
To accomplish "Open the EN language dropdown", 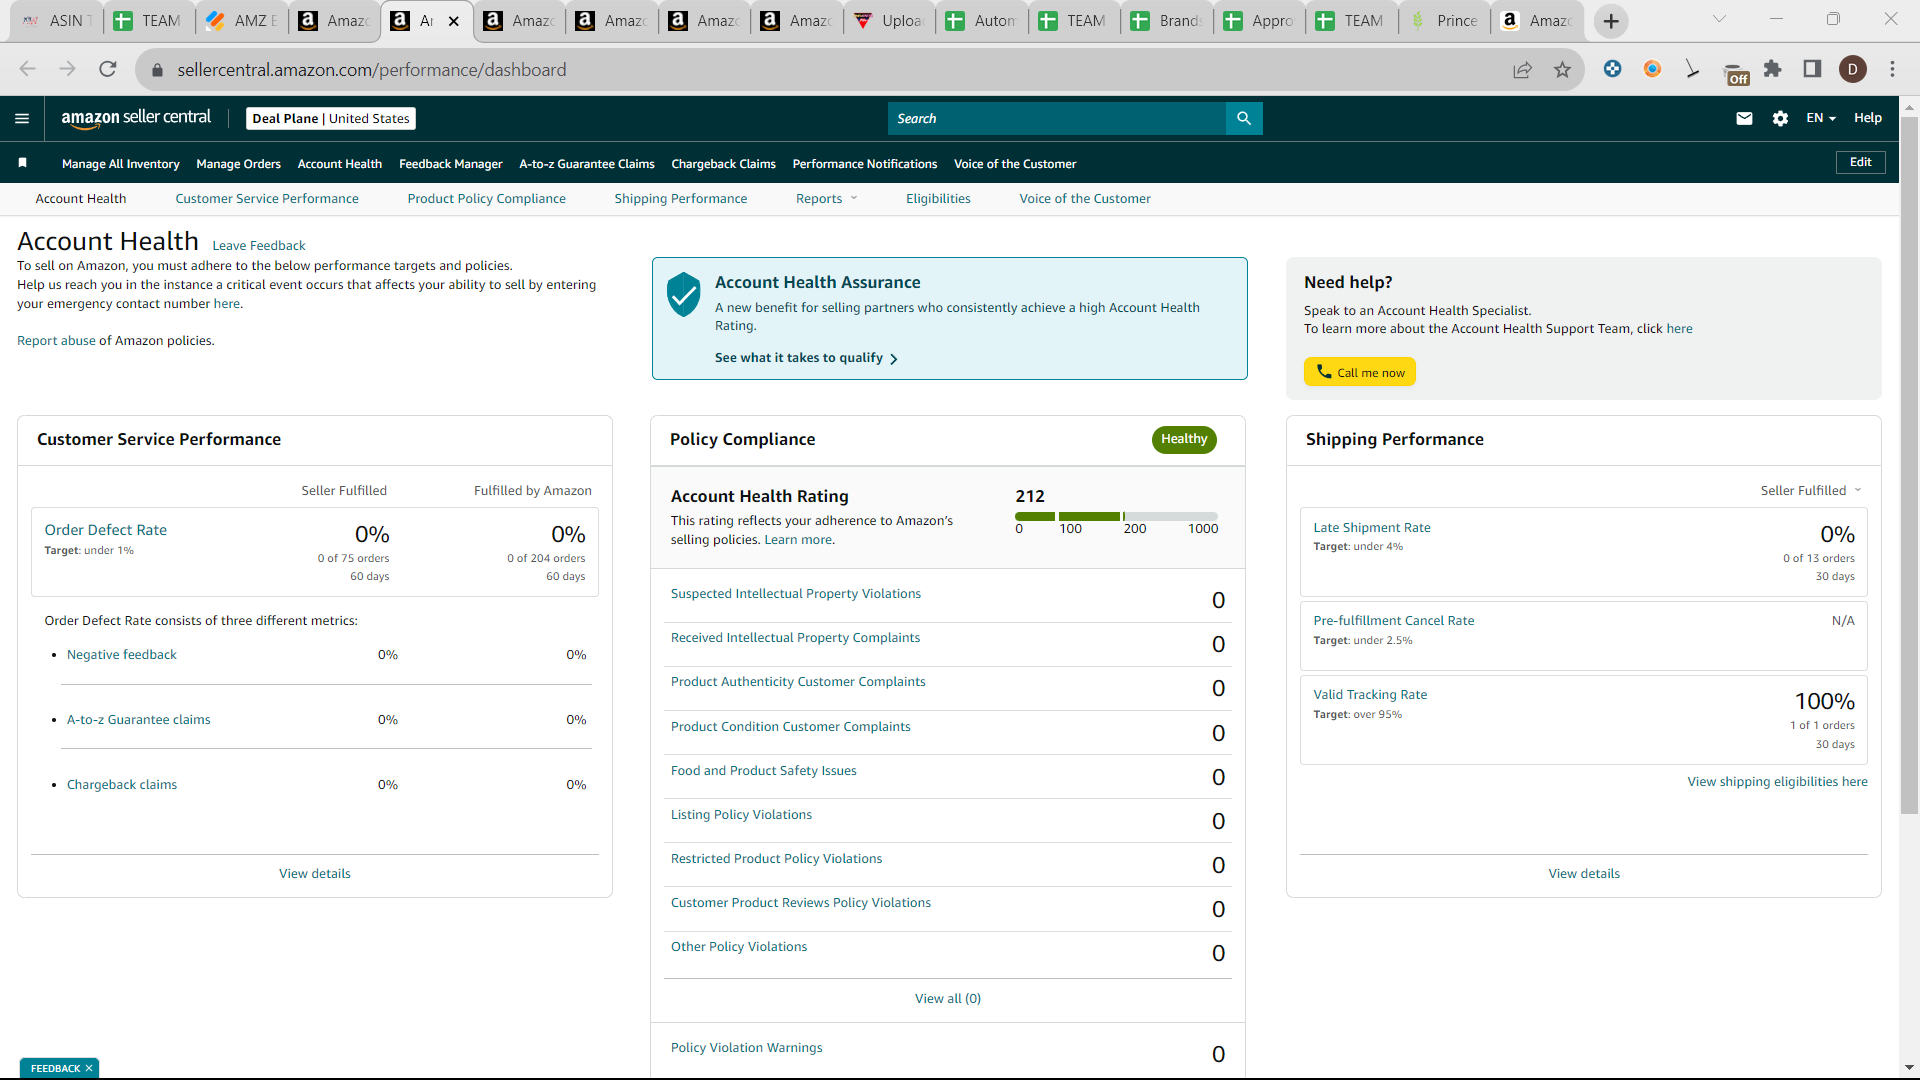I will [x=1821, y=118].
